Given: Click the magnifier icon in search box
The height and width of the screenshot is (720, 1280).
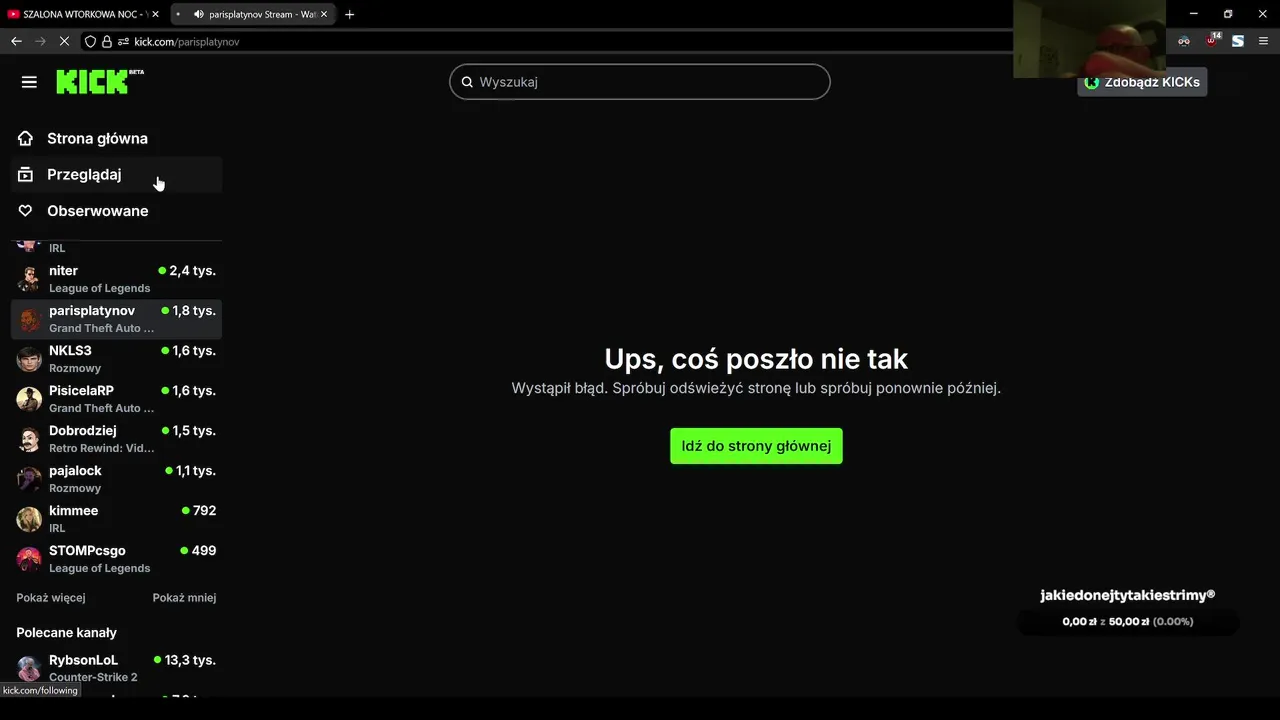Looking at the screenshot, I should pyautogui.click(x=467, y=82).
